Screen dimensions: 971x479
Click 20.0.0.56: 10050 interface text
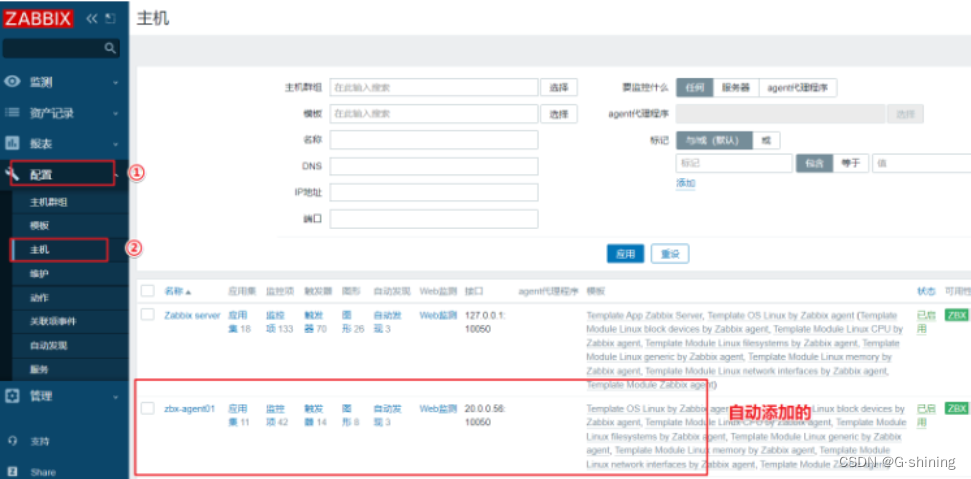coord(486,415)
